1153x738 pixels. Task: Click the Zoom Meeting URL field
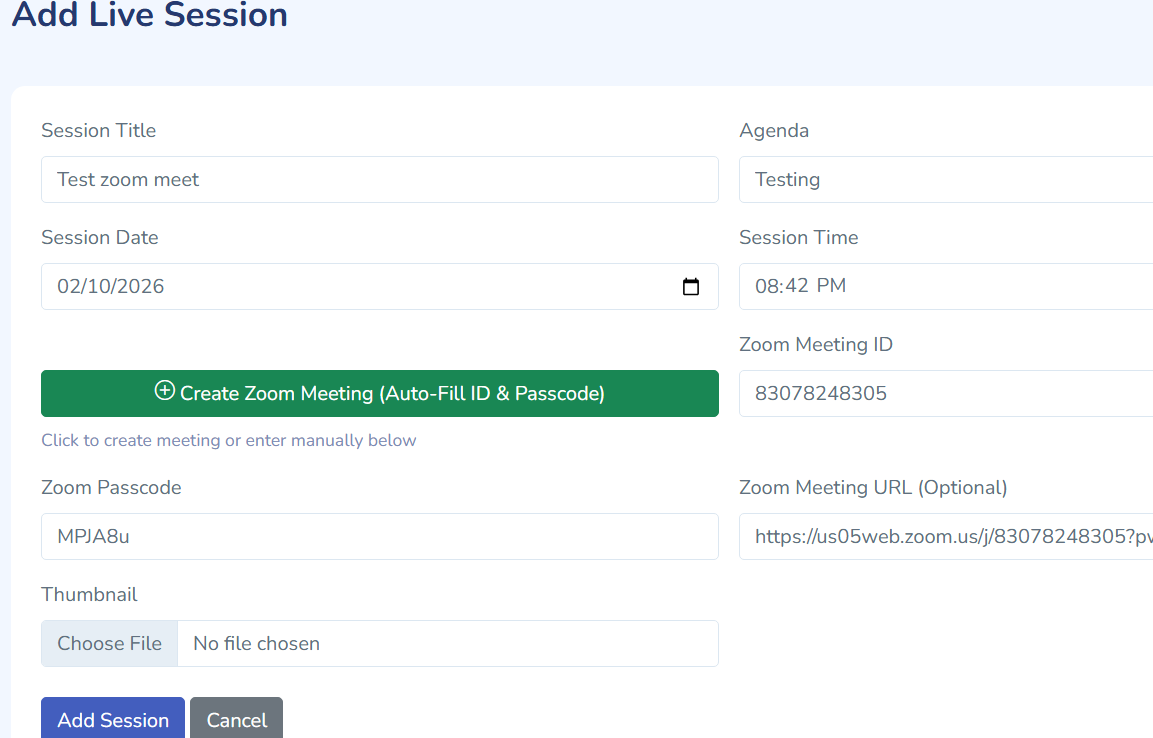coord(945,537)
